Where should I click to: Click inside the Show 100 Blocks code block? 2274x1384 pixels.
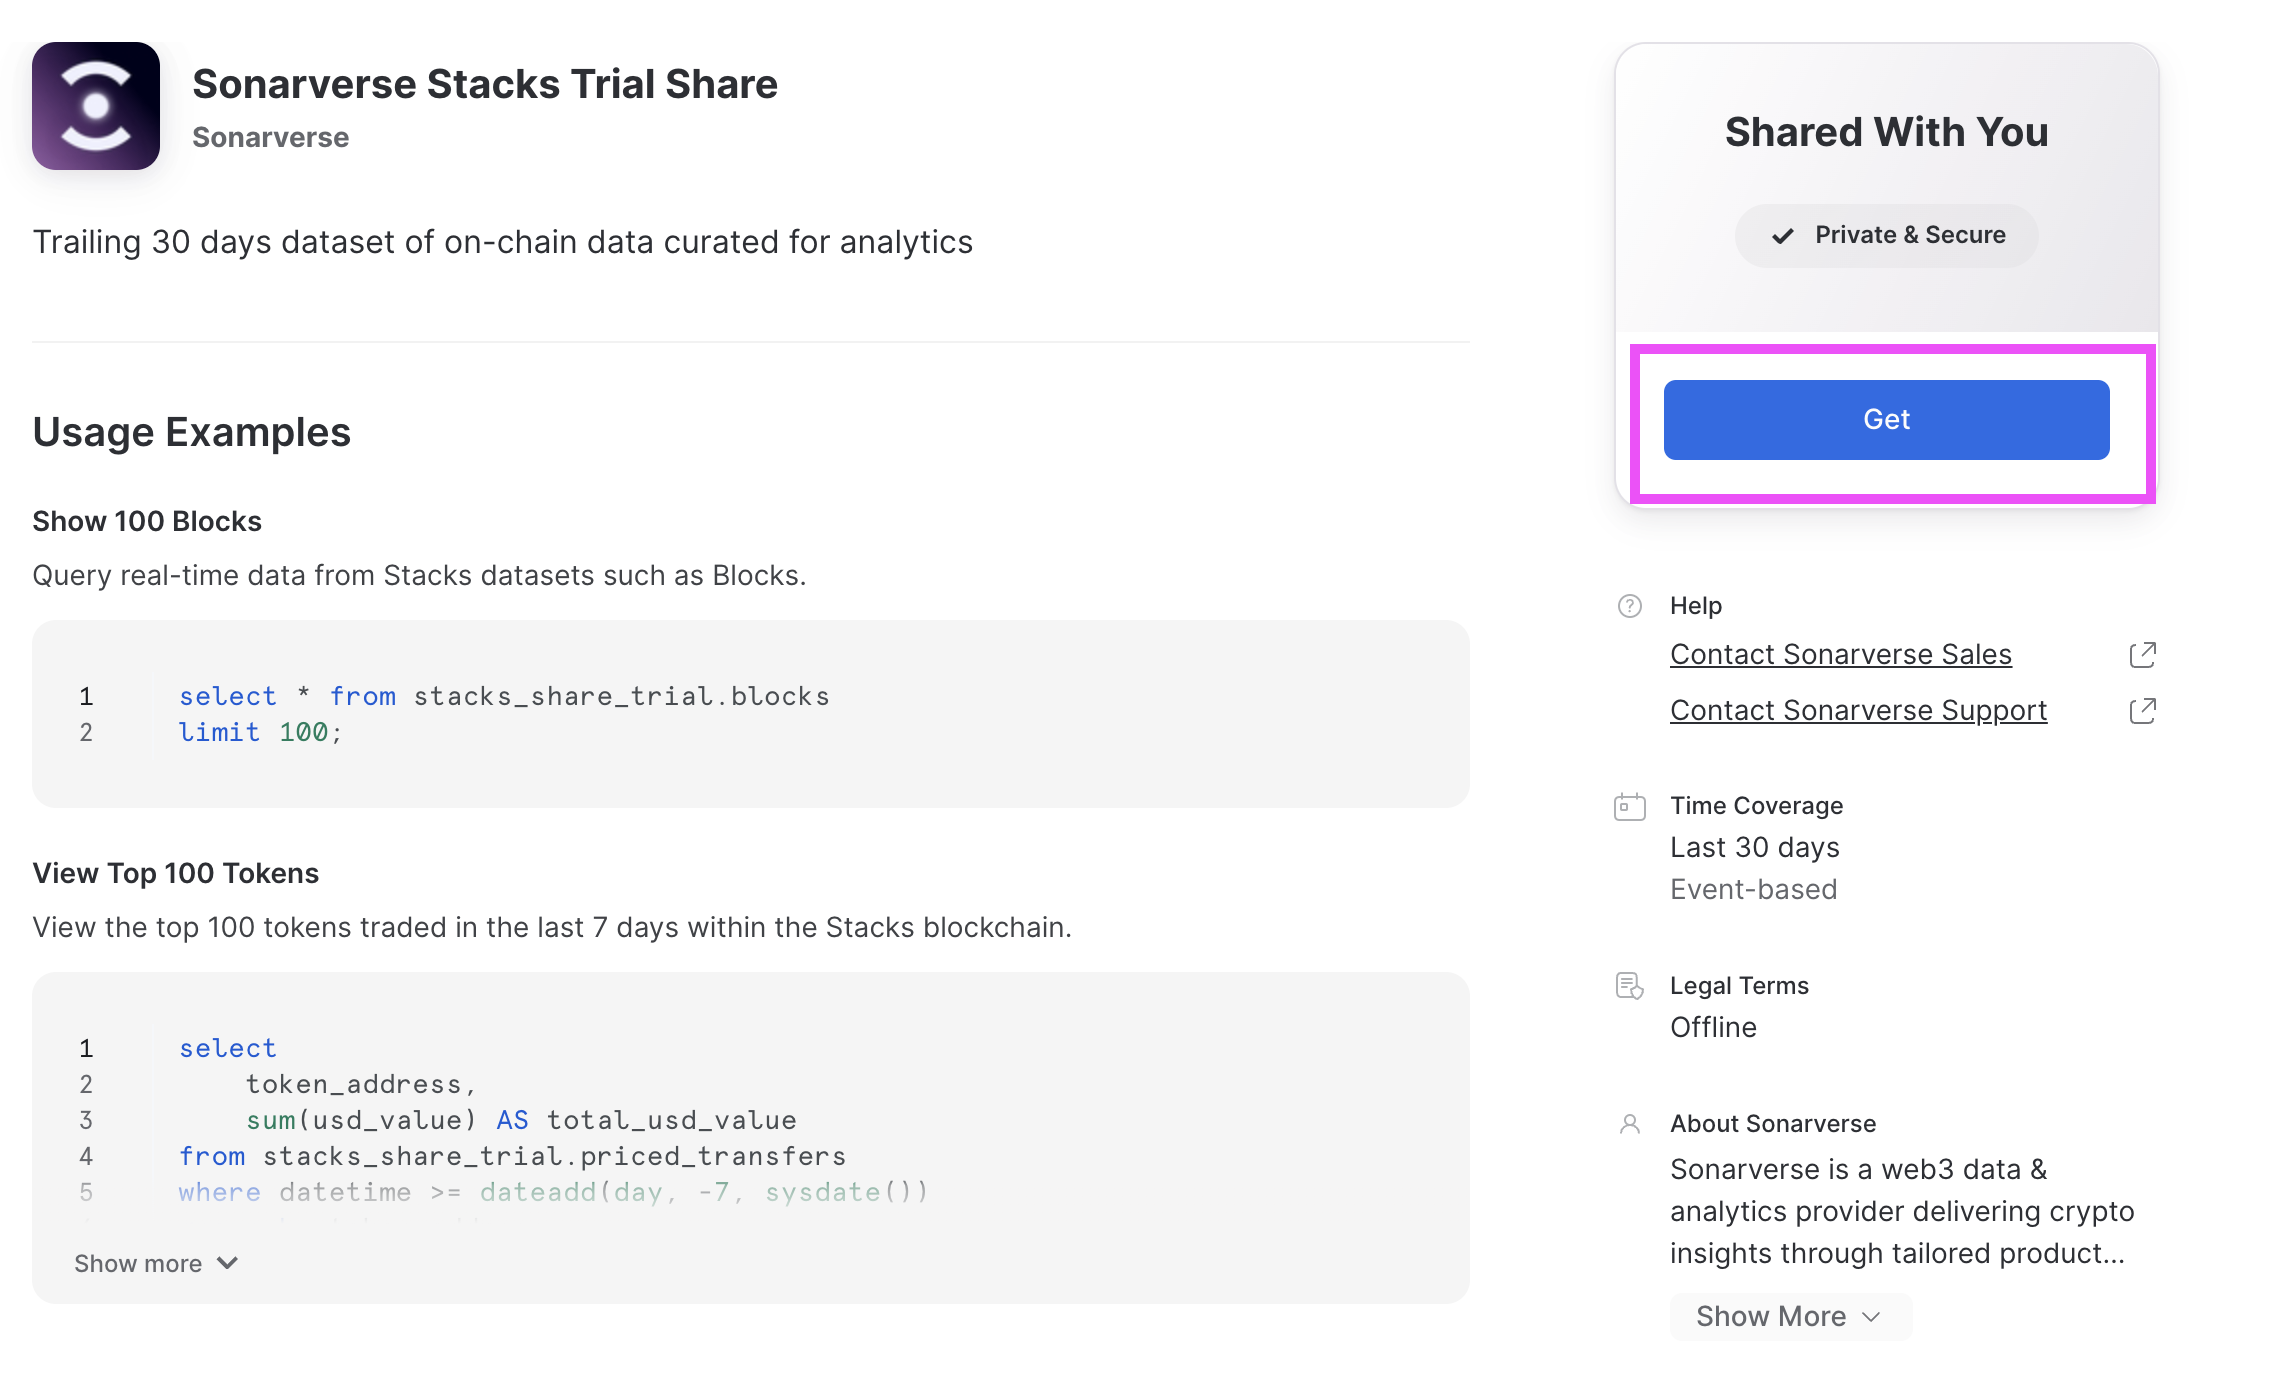[x=750, y=714]
